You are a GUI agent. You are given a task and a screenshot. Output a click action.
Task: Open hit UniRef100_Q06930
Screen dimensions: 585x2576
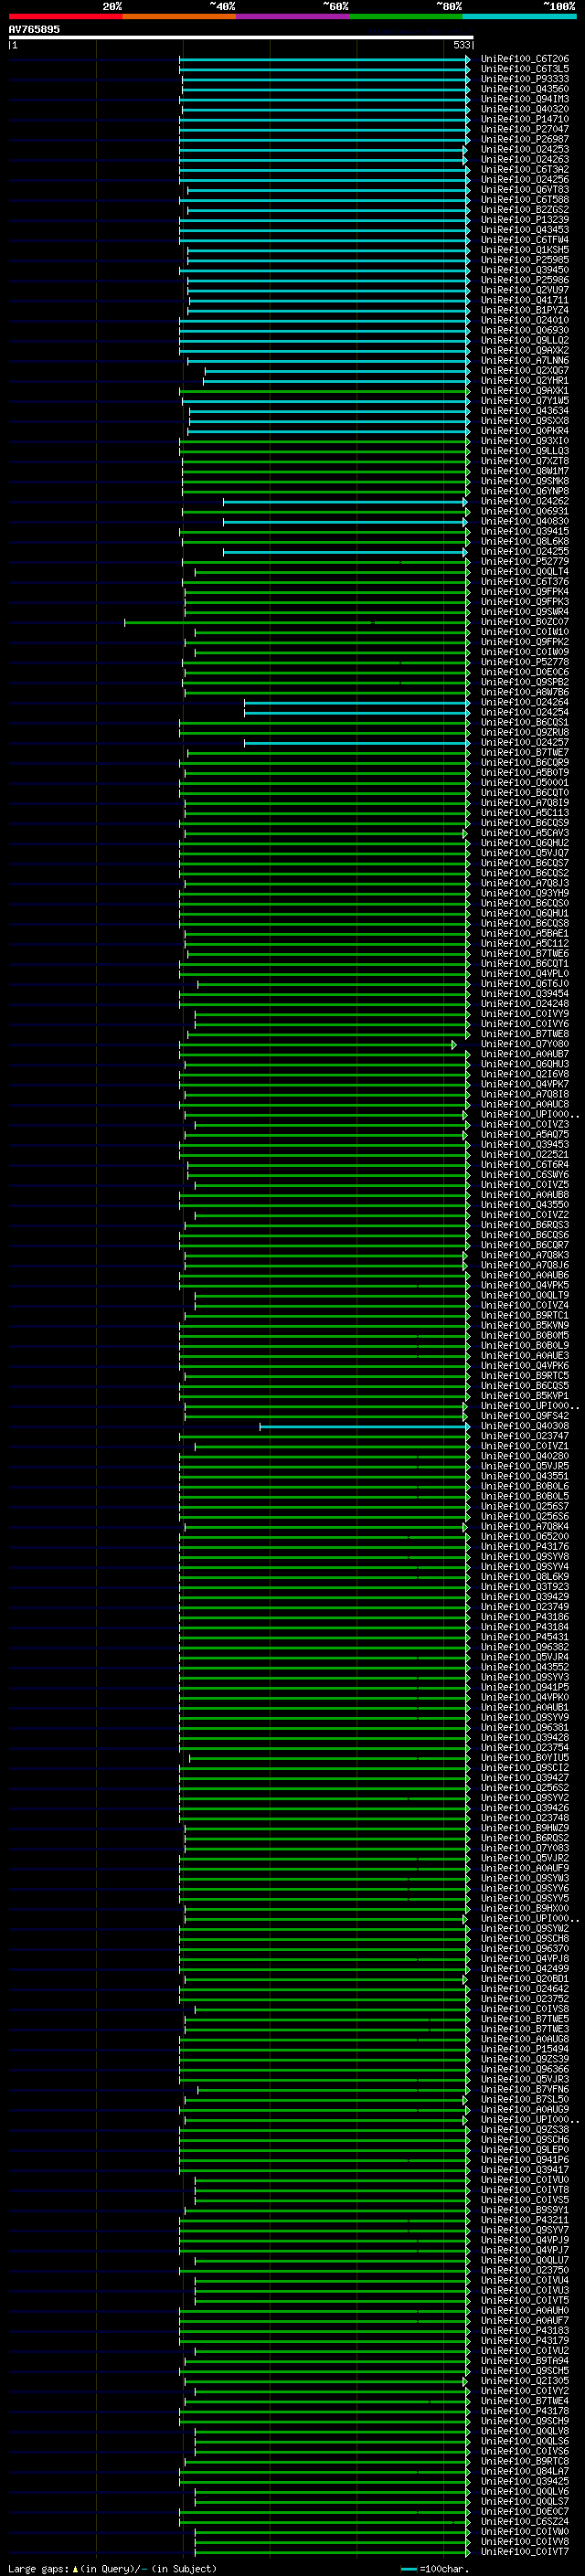(x=525, y=330)
